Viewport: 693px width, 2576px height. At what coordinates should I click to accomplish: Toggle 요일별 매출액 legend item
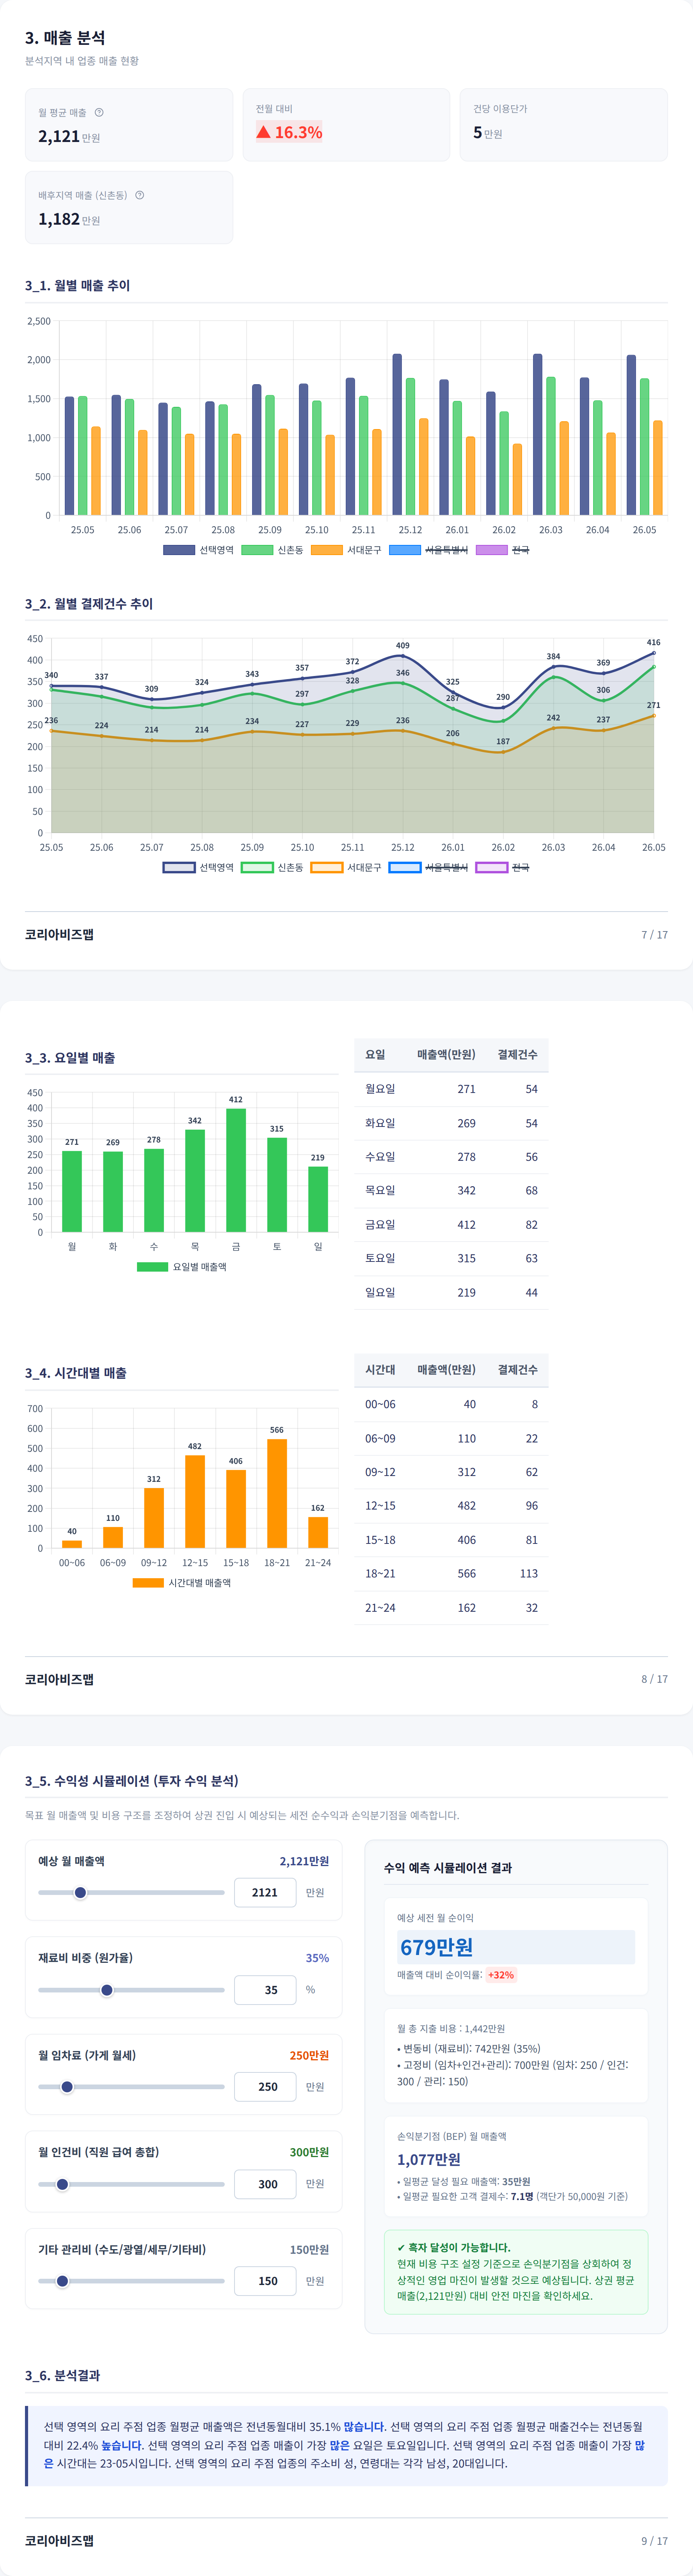pyautogui.click(x=182, y=1266)
